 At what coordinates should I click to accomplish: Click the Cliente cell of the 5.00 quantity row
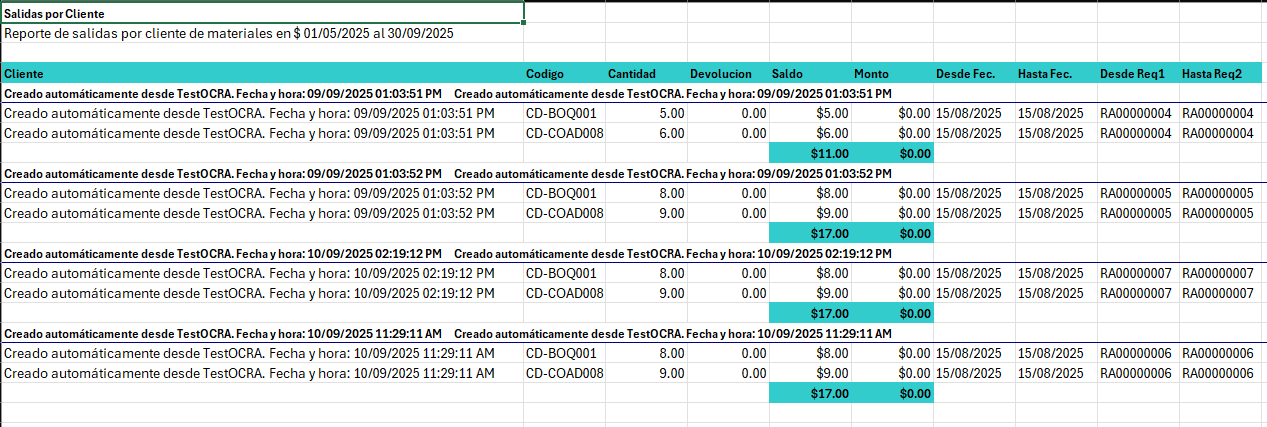pyautogui.click(x=262, y=113)
